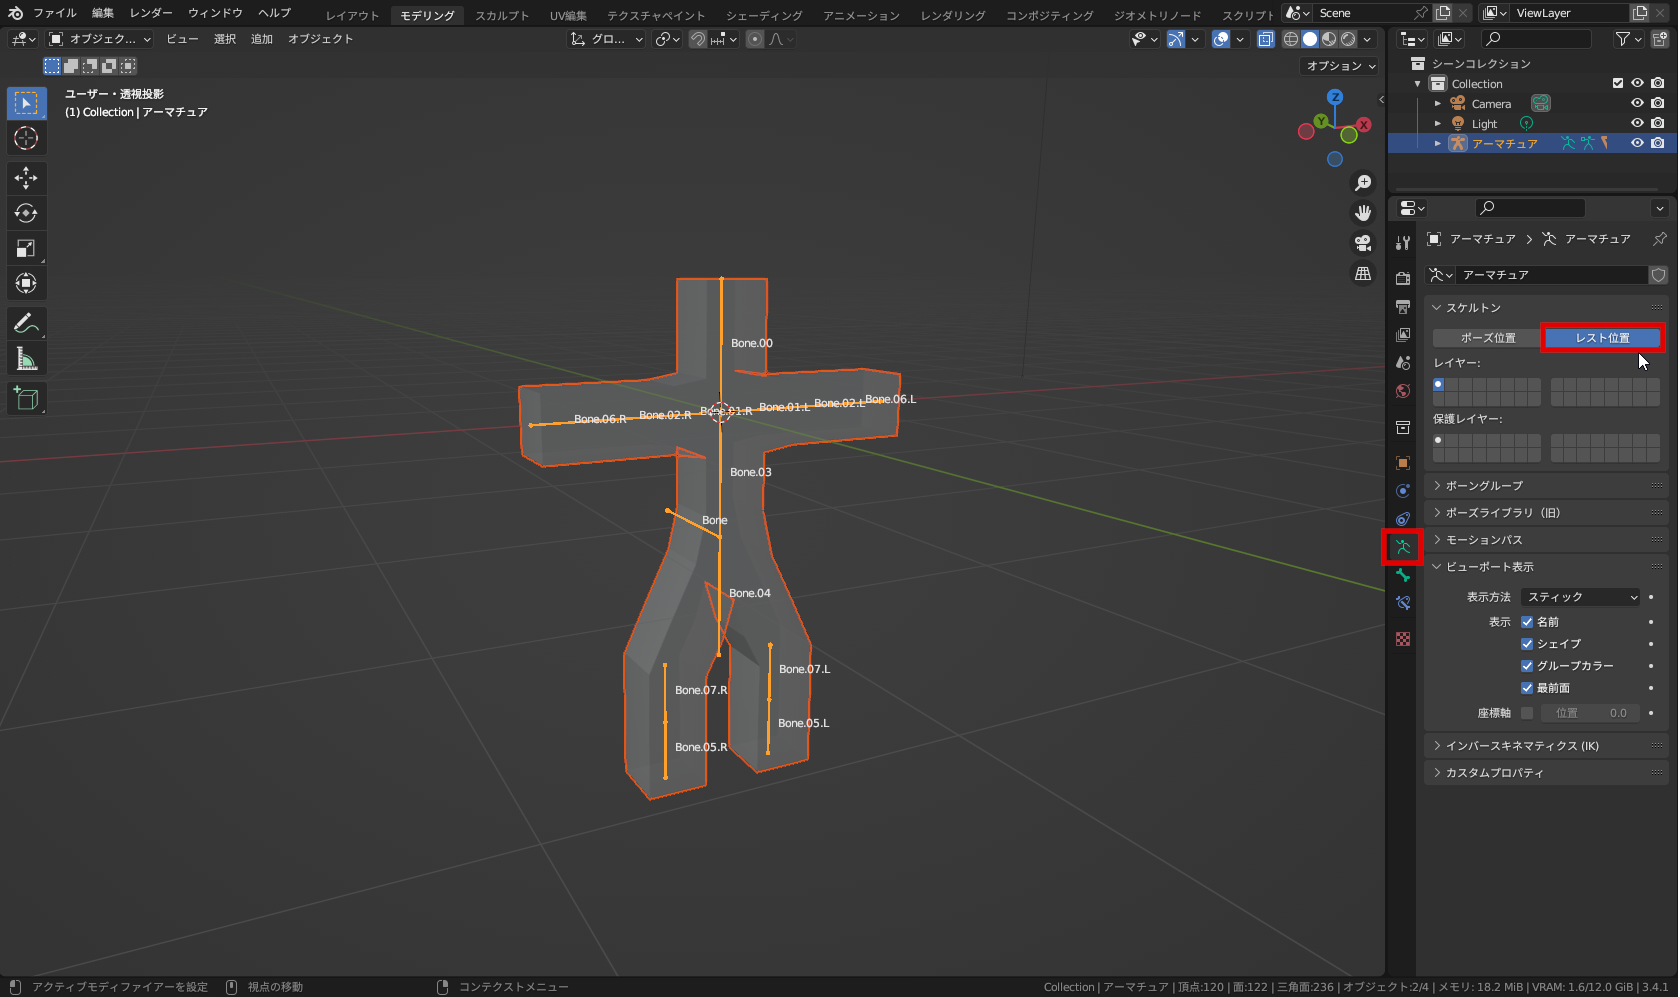Expand the インバースキネマティクス (IK) panel

tap(1521, 746)
